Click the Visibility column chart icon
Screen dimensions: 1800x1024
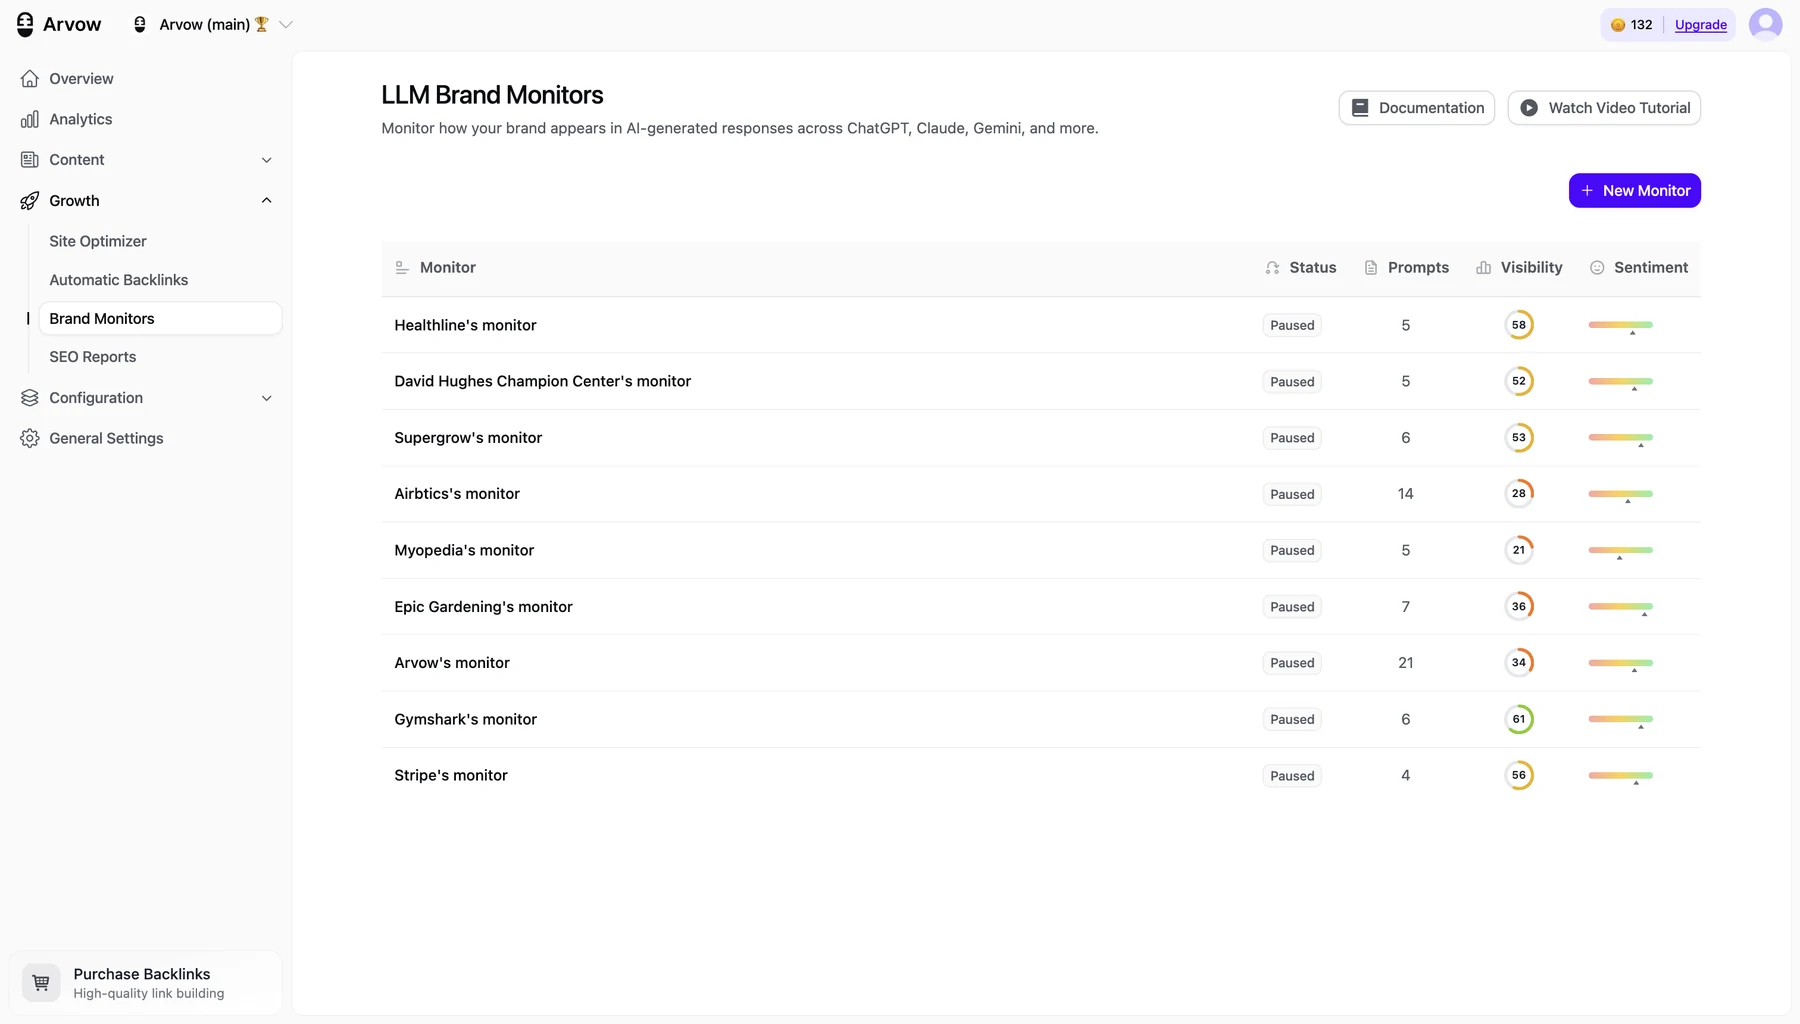[1484, 268]
